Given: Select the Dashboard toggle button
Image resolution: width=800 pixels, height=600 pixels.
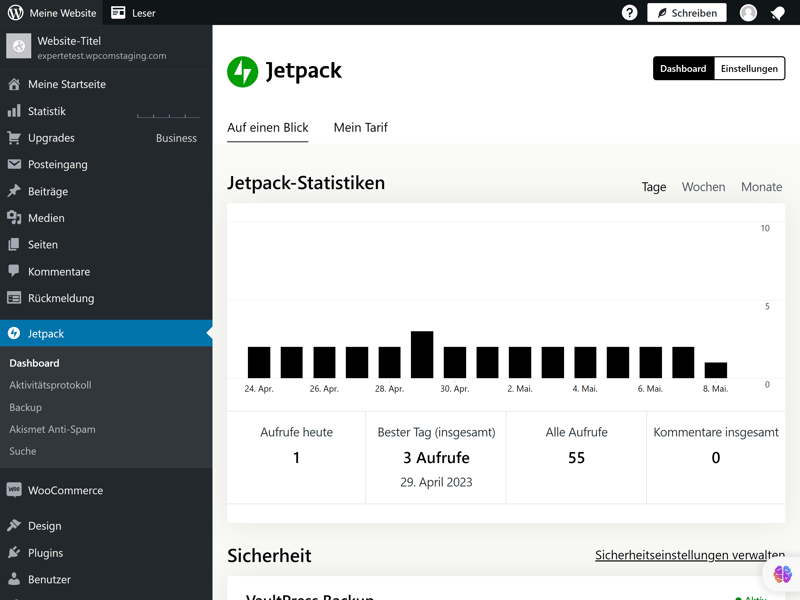Looking at the screenshot, I should click(x=683, y=69).
